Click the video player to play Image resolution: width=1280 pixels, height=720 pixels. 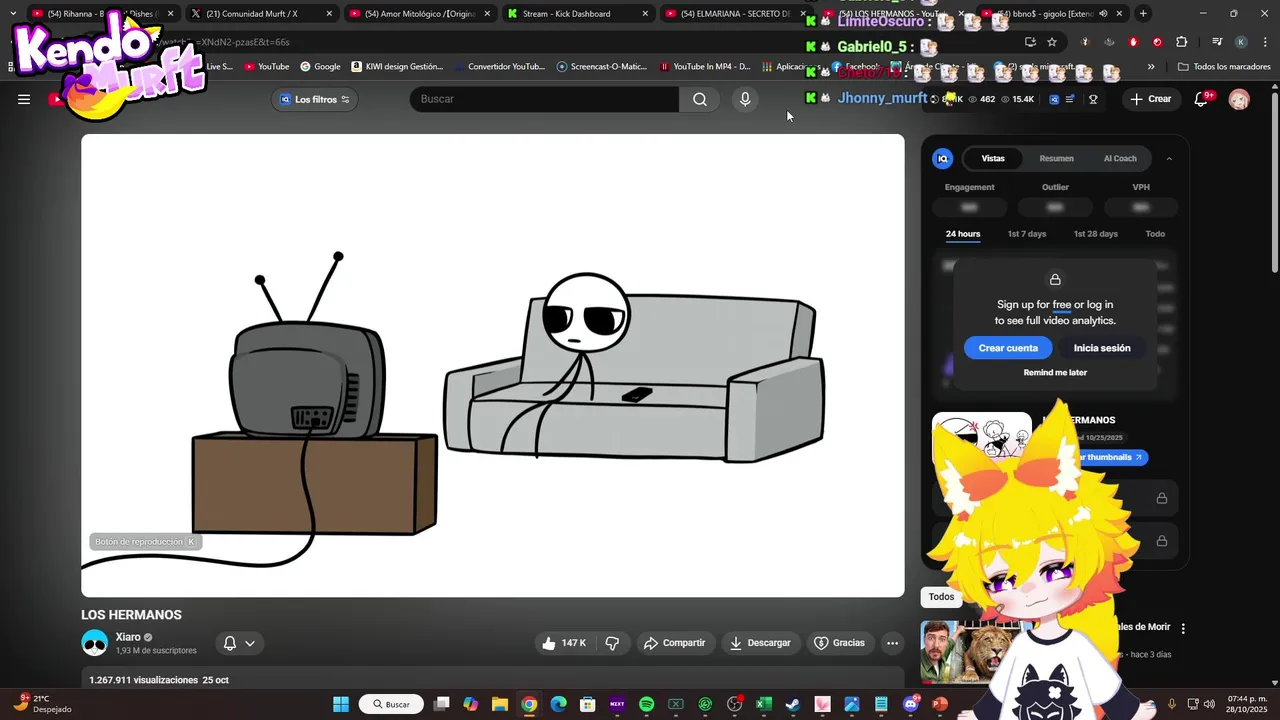pyautogui.click(x=493, y=366)
